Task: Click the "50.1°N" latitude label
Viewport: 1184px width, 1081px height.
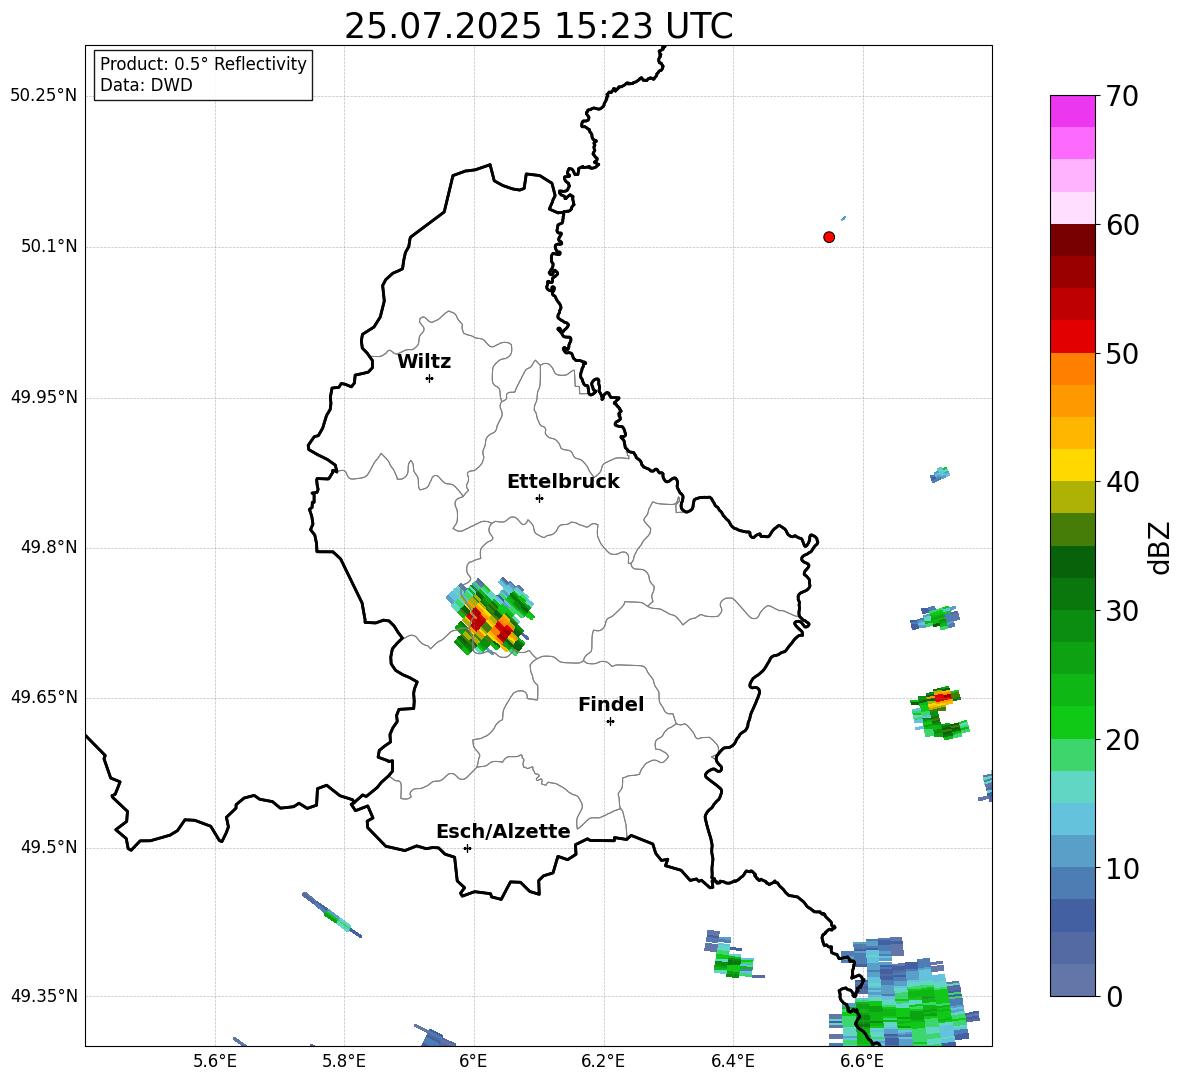Action: click(x=49, y=246)
